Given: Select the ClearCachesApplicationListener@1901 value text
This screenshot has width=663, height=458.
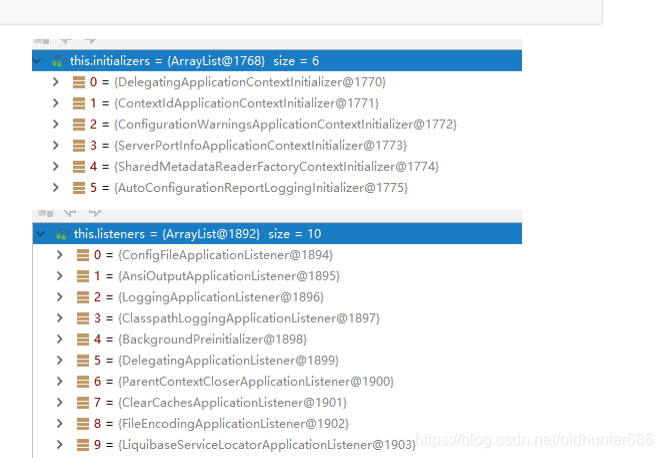Looking at the screenshot, I should (233, 403).
